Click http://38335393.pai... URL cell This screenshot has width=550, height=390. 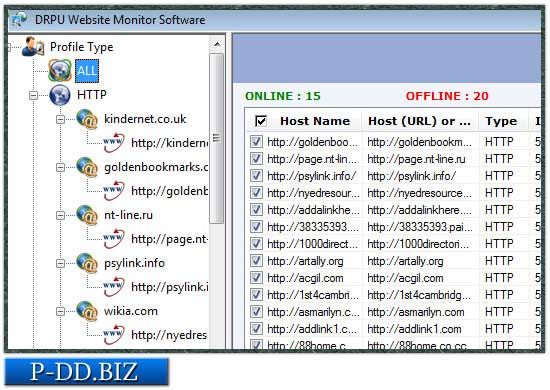coord(420,227)
